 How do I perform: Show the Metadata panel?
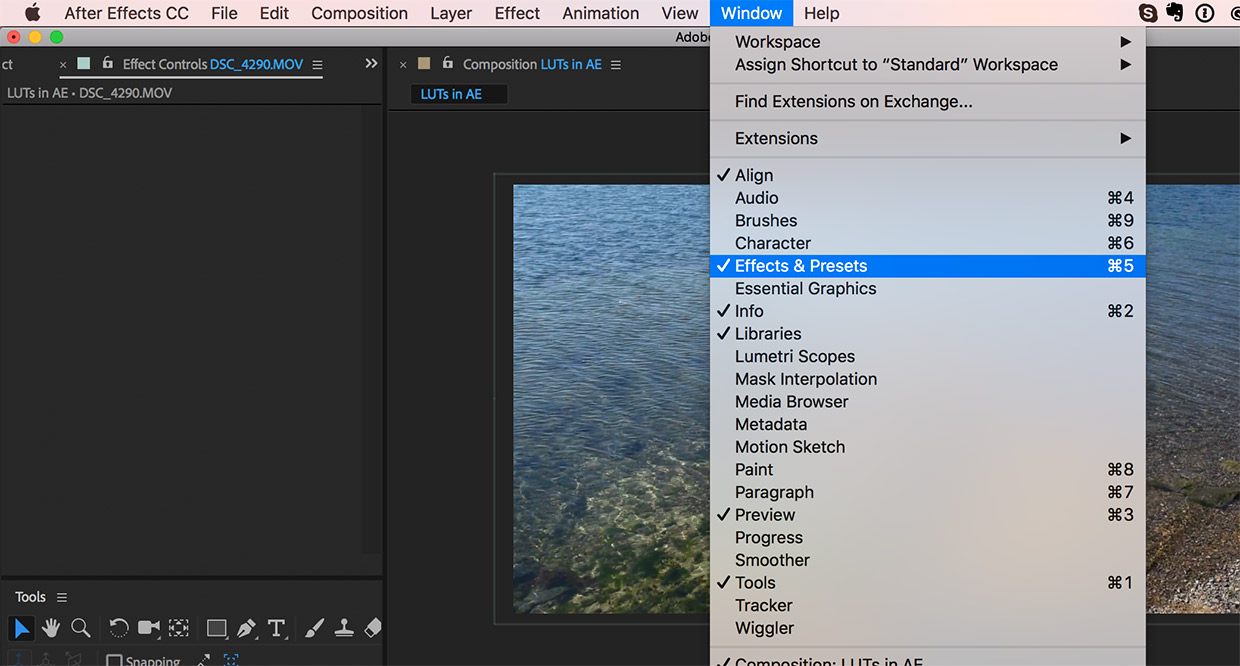point(928,424)
